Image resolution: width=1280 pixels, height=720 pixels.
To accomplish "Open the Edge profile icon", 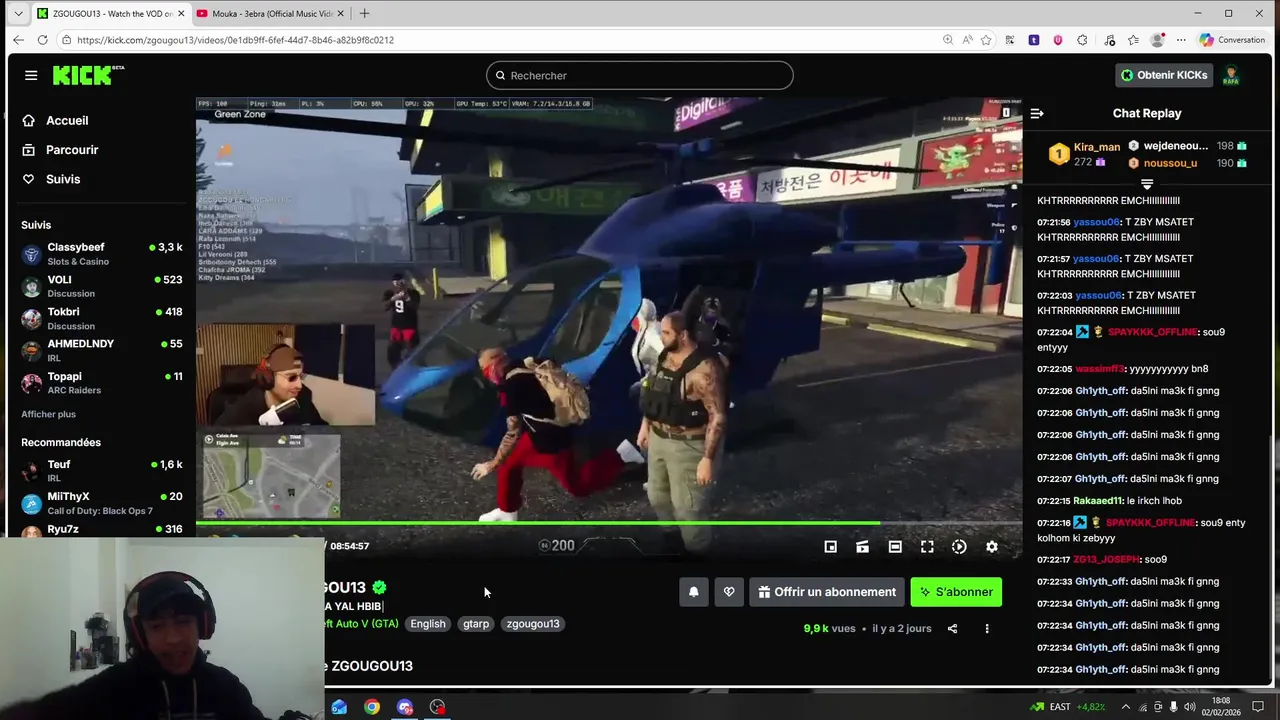I will 1157,40.
